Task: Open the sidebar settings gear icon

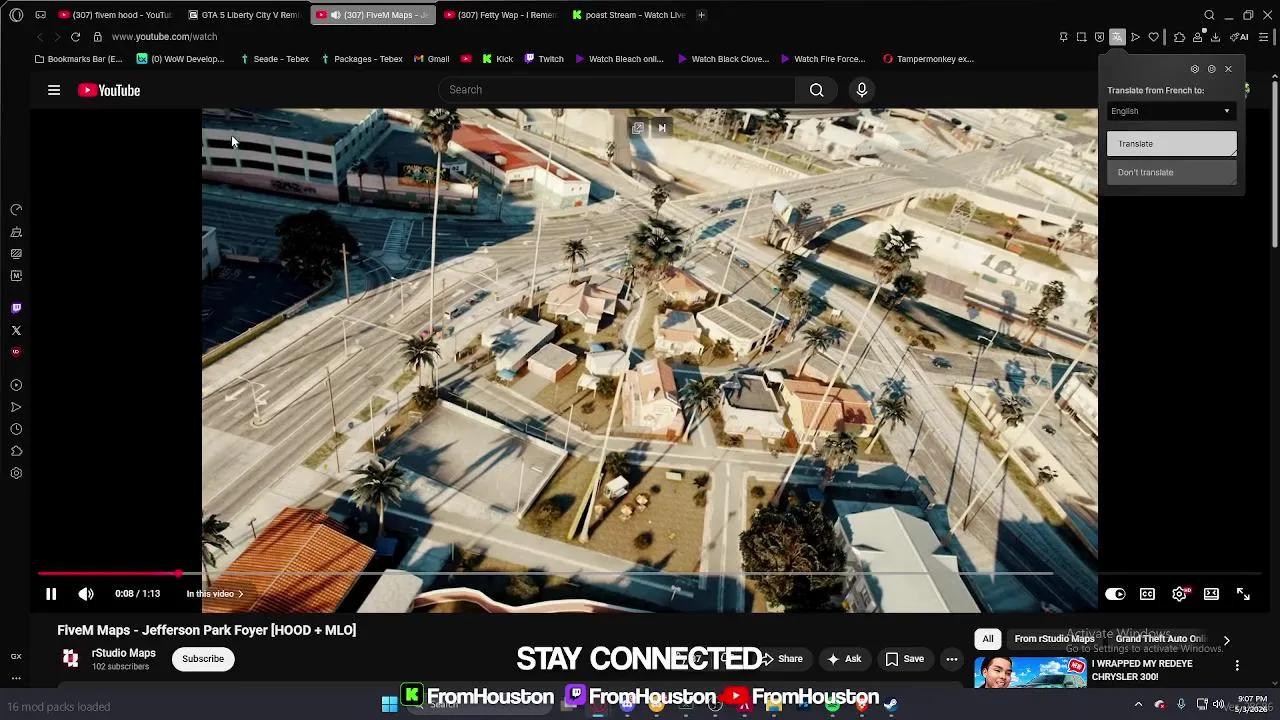Action: coord(16,473)
